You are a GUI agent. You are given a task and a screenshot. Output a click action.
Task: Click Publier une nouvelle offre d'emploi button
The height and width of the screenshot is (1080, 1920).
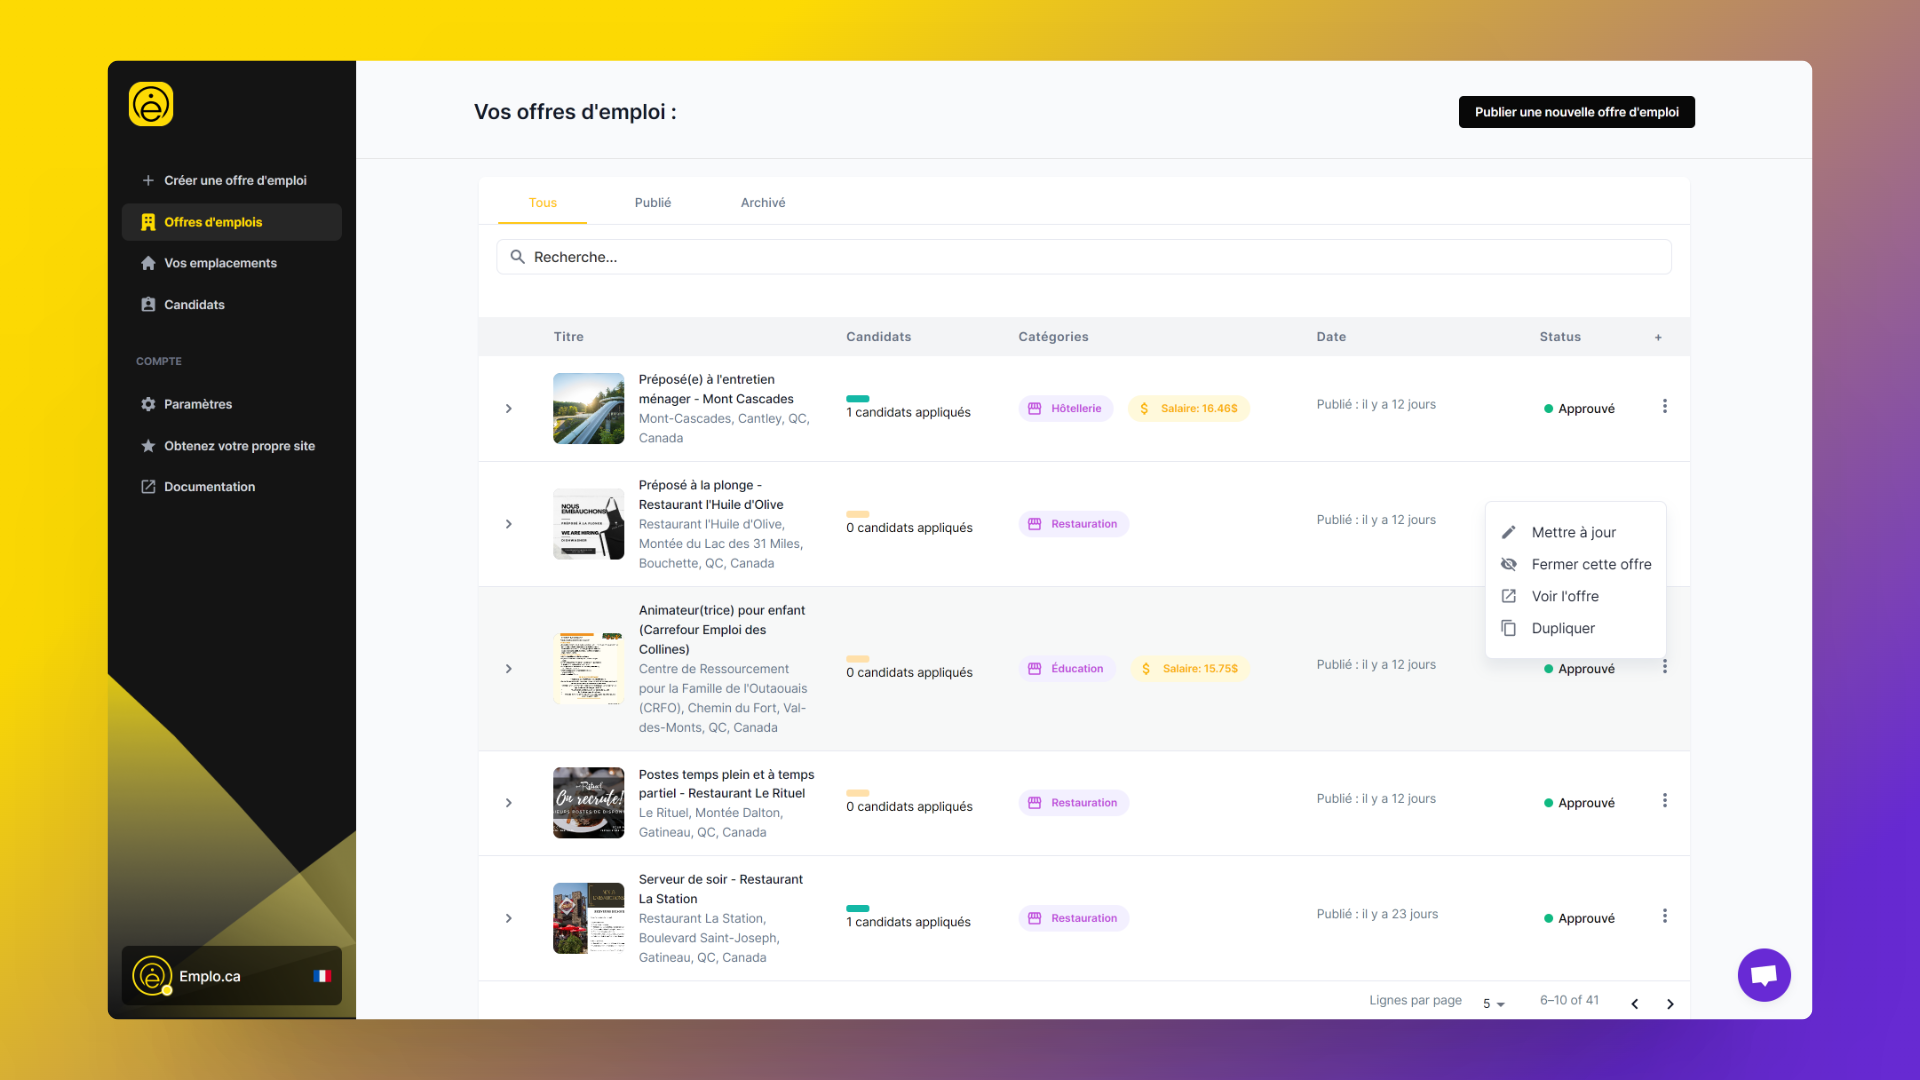[x=1576, y=112]
